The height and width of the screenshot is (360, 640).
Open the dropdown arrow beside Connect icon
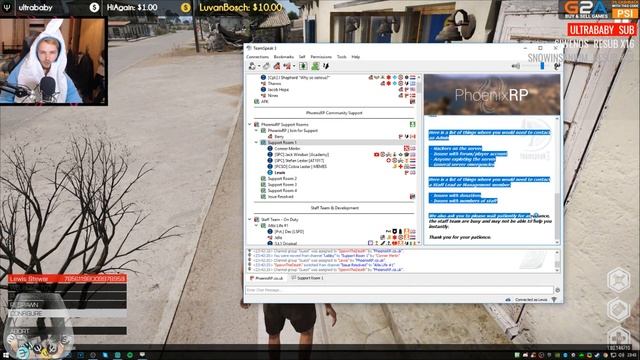pyautogui.click(x=259, y=66)
